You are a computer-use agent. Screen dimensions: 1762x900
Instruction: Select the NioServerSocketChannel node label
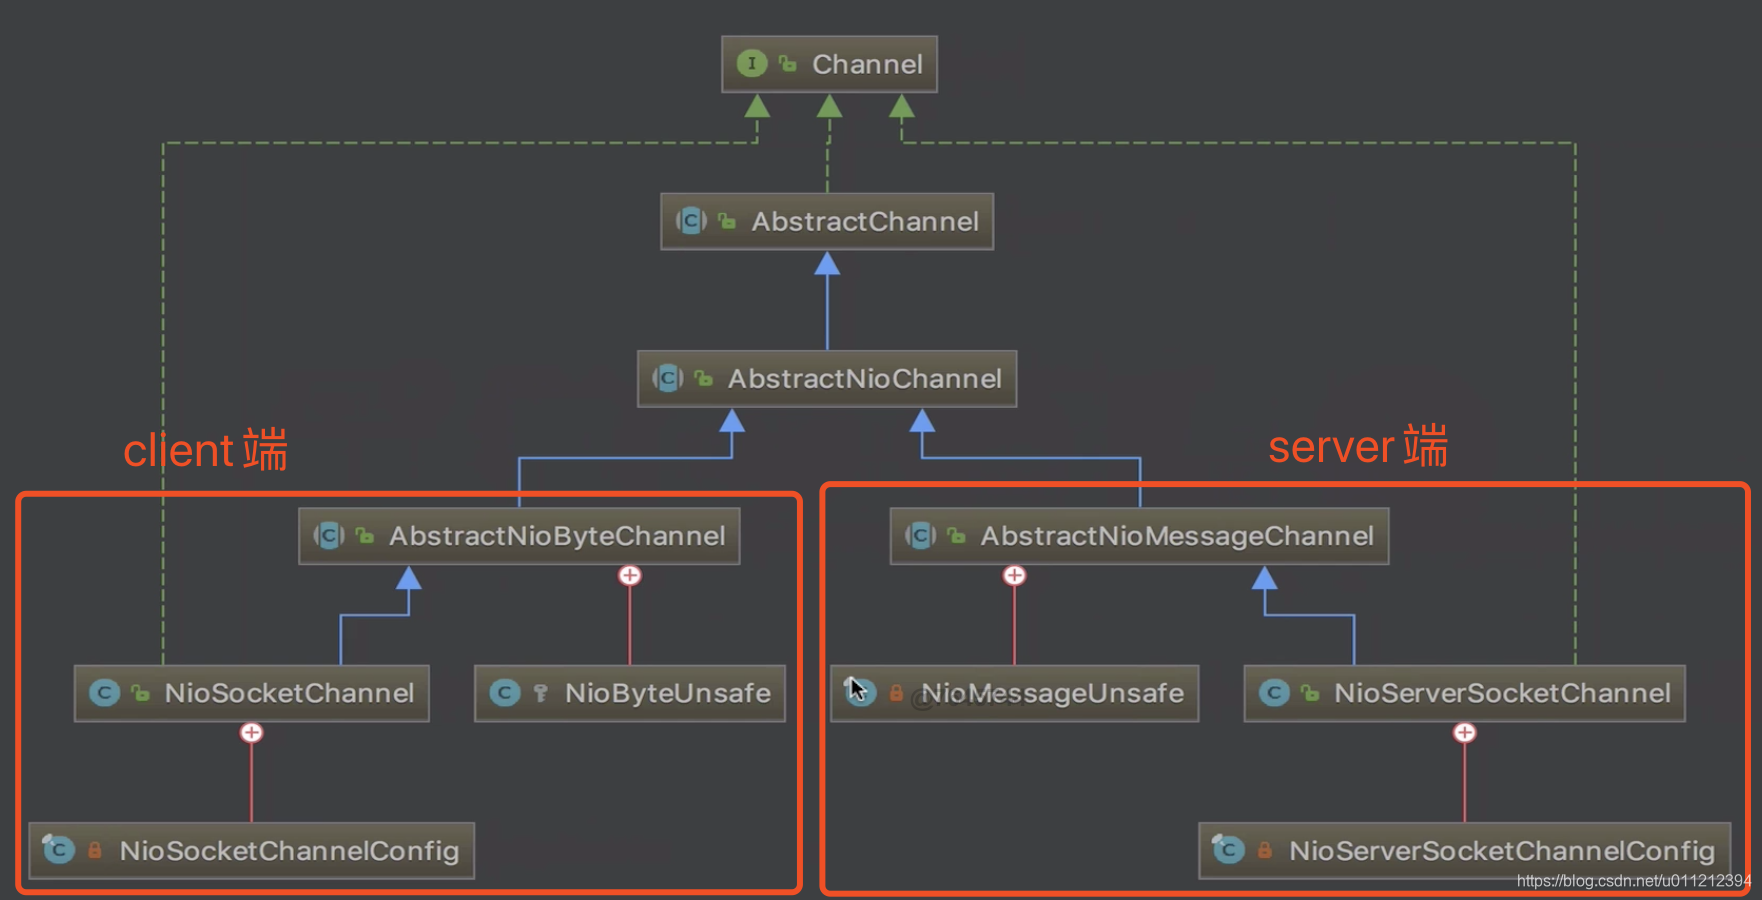1502,693
